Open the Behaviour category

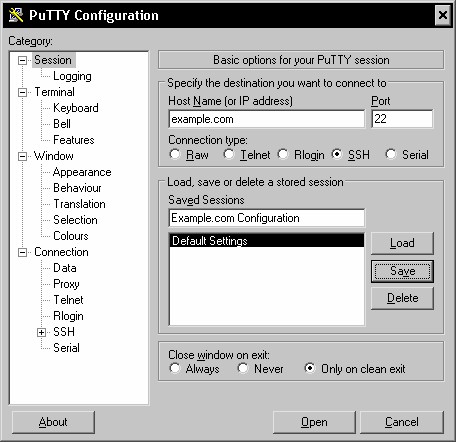pyautogui.click(x=77, y=188)
